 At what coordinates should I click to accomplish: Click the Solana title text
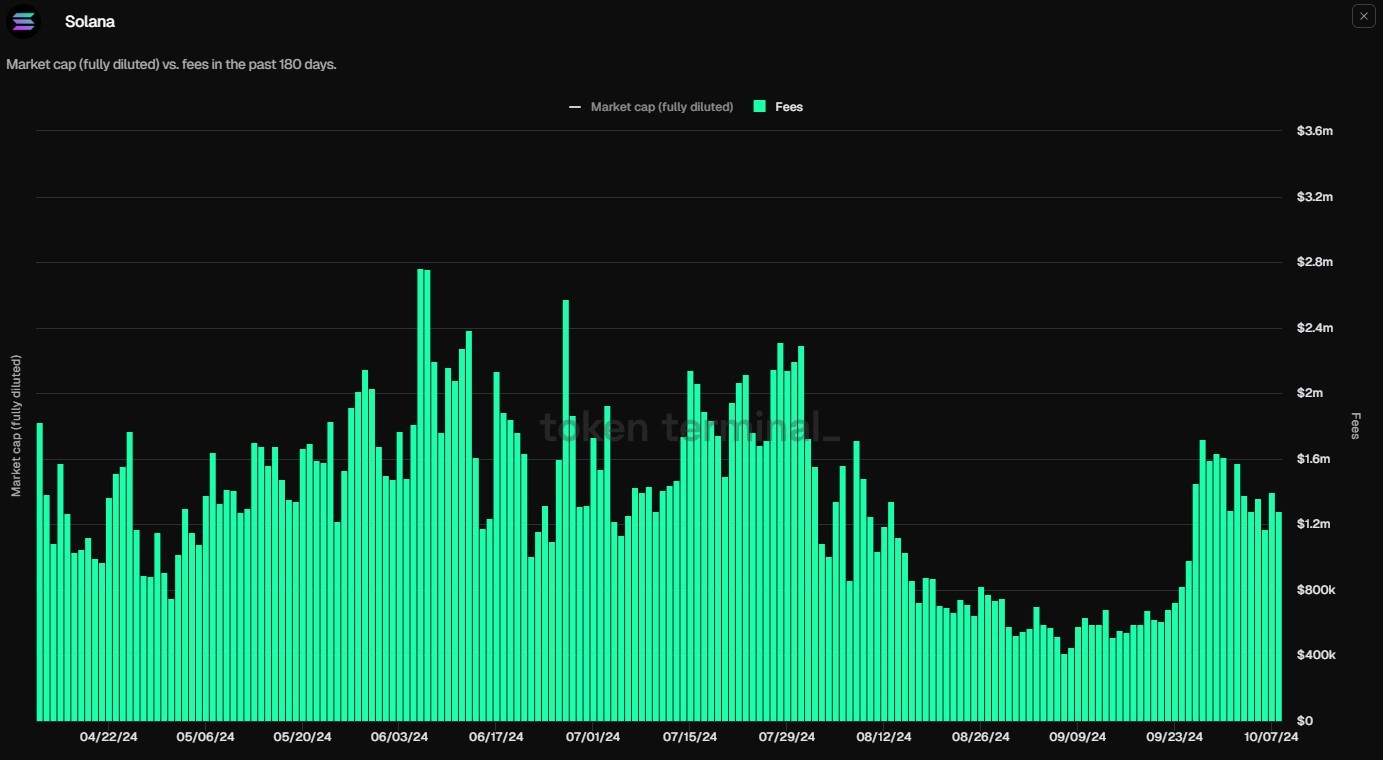click(x=89, y=21)
